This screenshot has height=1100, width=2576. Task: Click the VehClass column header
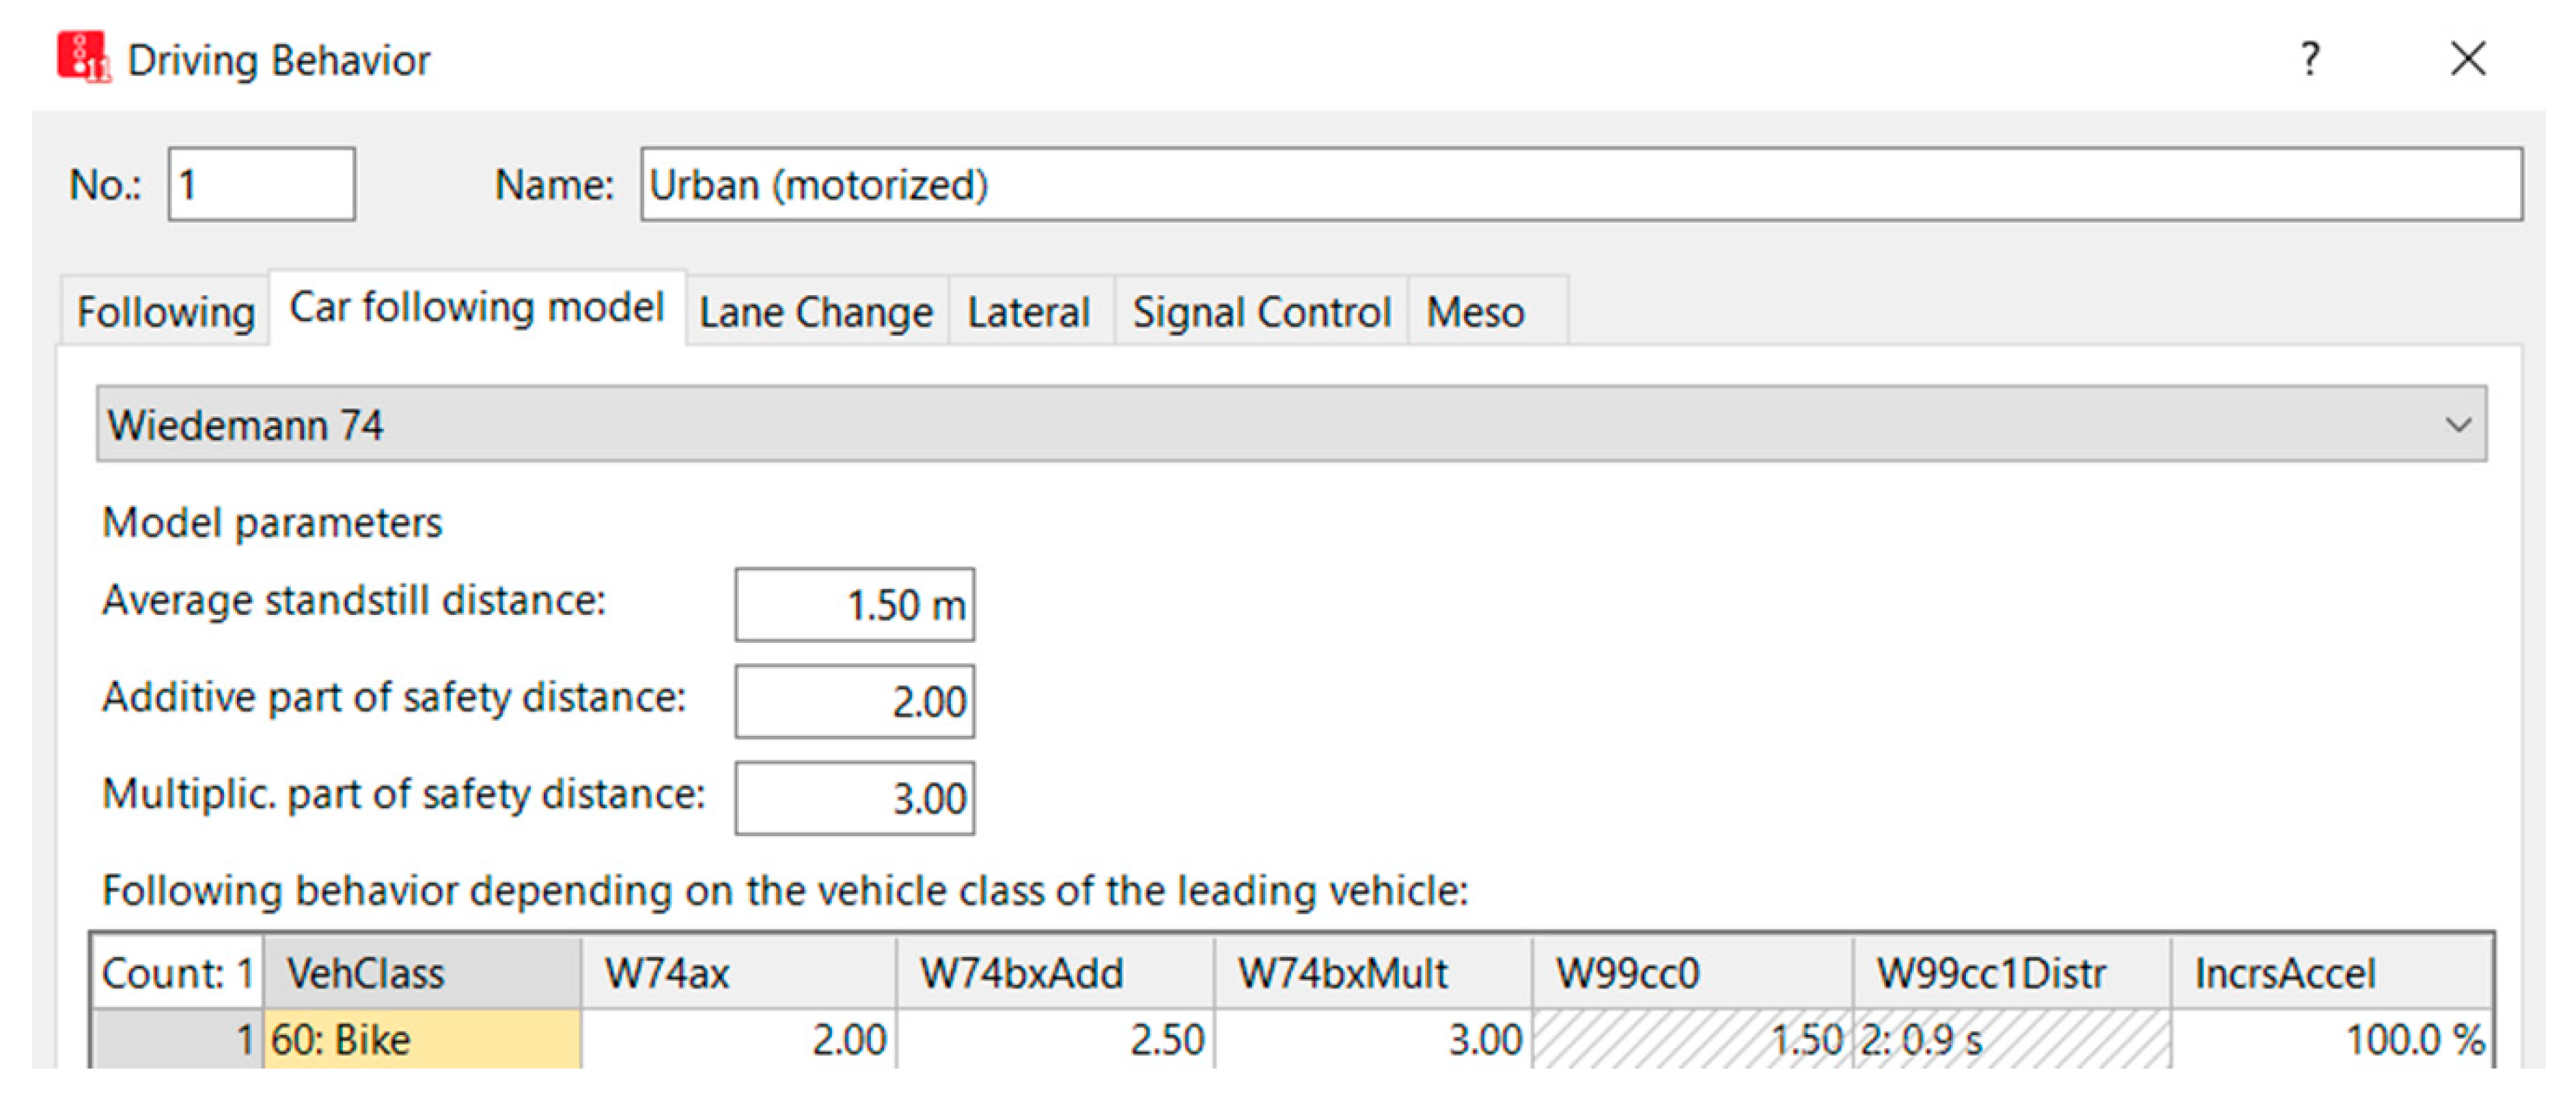coord(422,973)
